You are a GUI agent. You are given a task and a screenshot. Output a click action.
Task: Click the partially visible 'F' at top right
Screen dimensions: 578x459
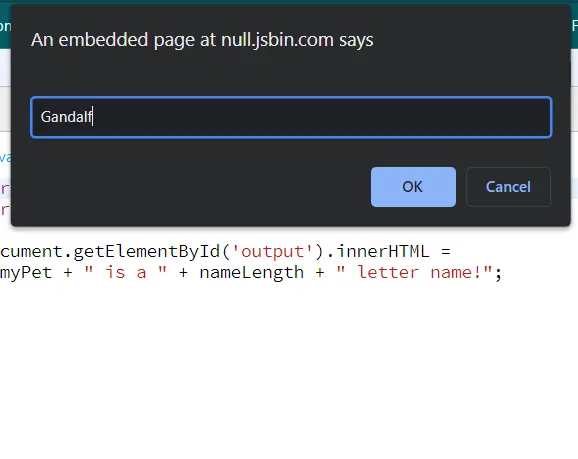pyautogui.click(x=575, y=26)
